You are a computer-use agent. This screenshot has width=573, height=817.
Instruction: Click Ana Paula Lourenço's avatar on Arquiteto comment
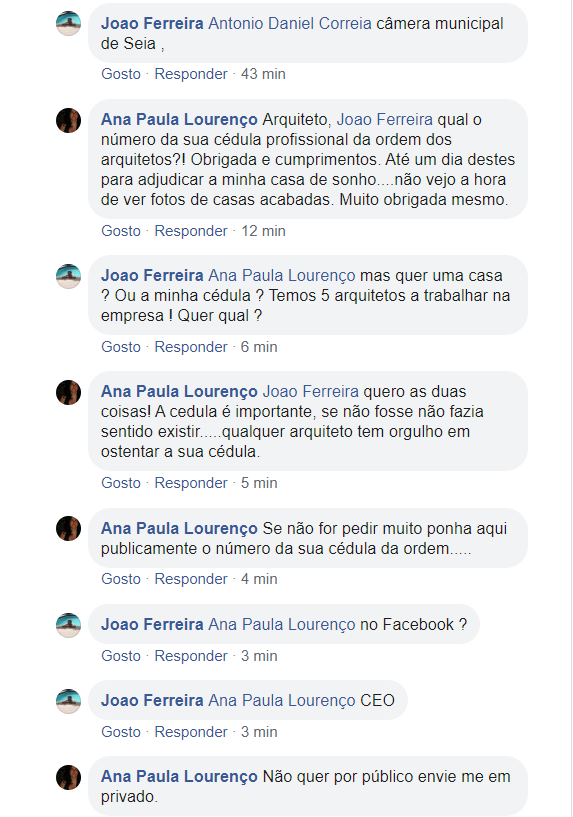pyautogui.click(x=68, y=120)
